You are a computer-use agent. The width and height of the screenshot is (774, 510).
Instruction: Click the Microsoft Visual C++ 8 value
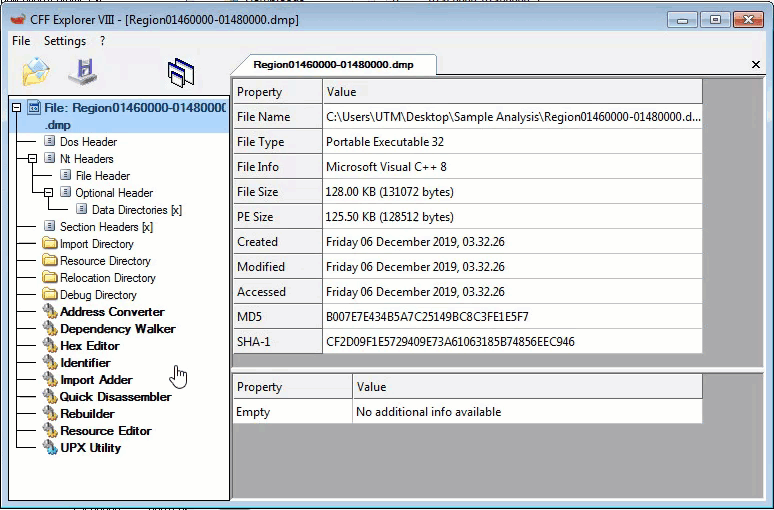coord(386,167)
